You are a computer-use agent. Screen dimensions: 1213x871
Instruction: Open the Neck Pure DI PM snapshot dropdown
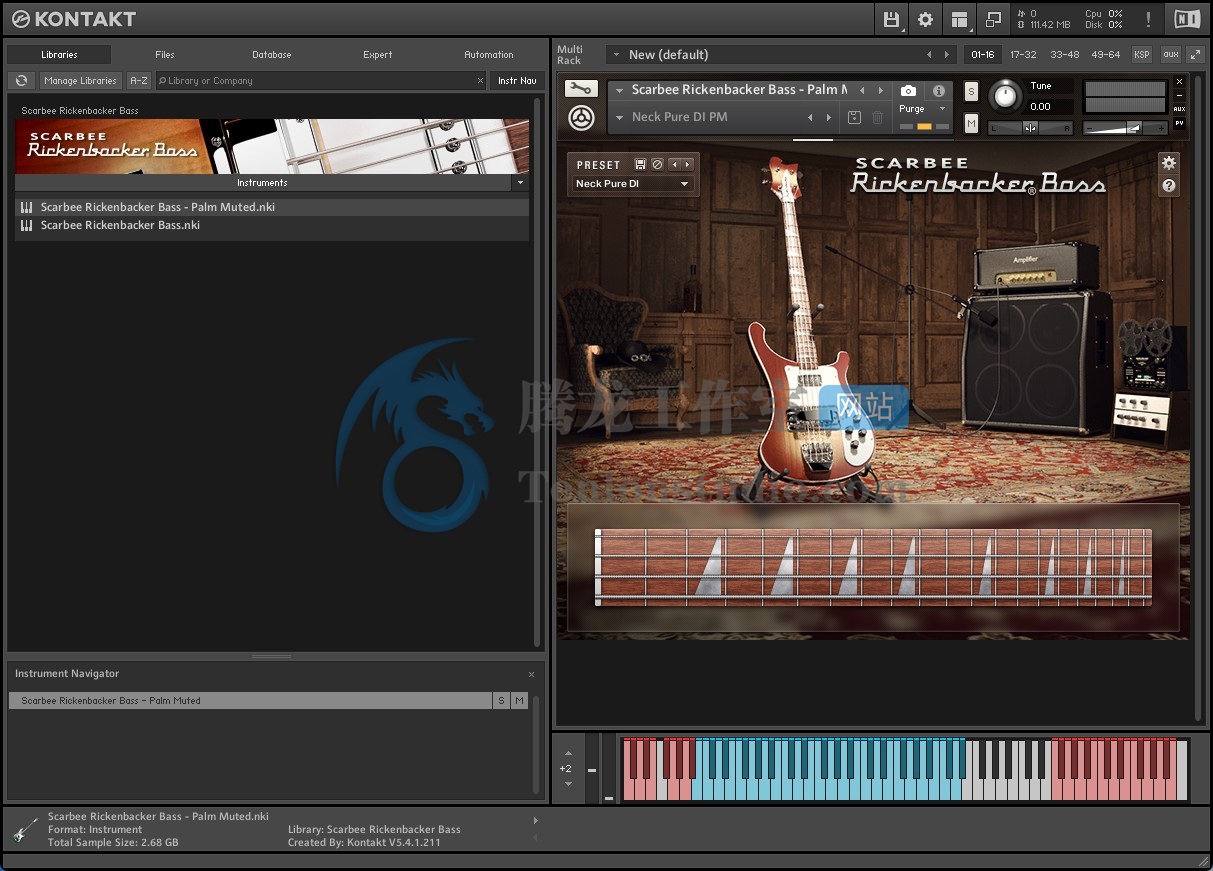pyautogui.click(x=619, y=117)
